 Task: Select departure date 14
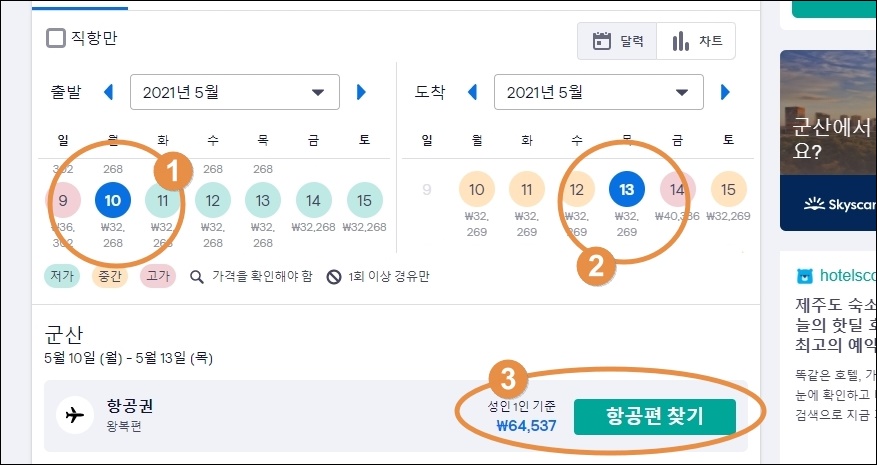[314, 200]
